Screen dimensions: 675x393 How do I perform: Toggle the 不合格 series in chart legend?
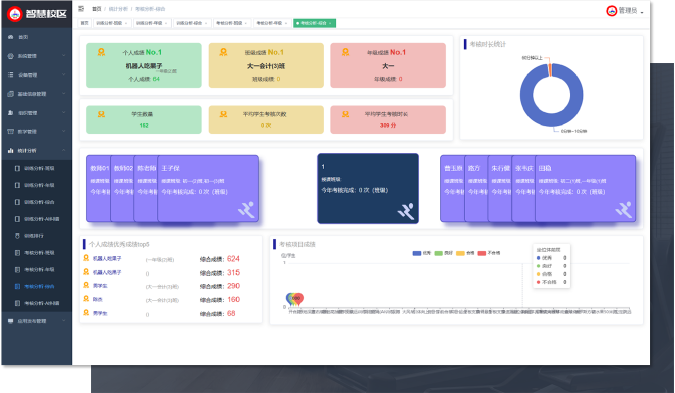[x=489, y=253]
